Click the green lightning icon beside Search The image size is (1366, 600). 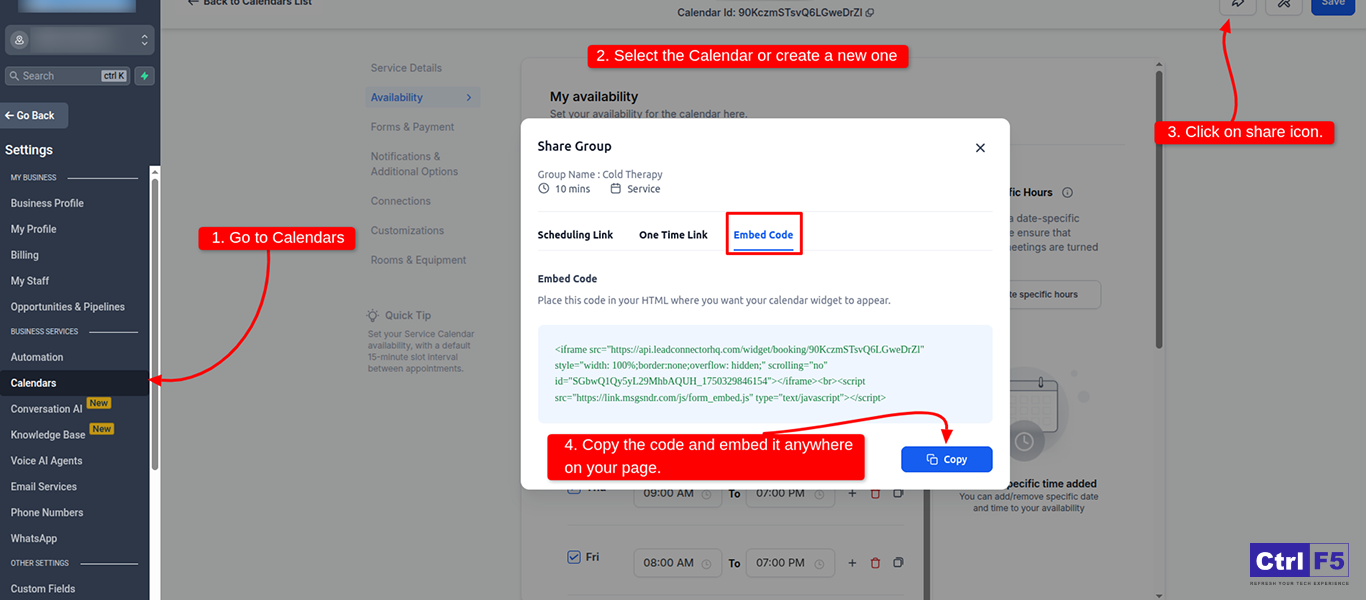tap(144, 75)
